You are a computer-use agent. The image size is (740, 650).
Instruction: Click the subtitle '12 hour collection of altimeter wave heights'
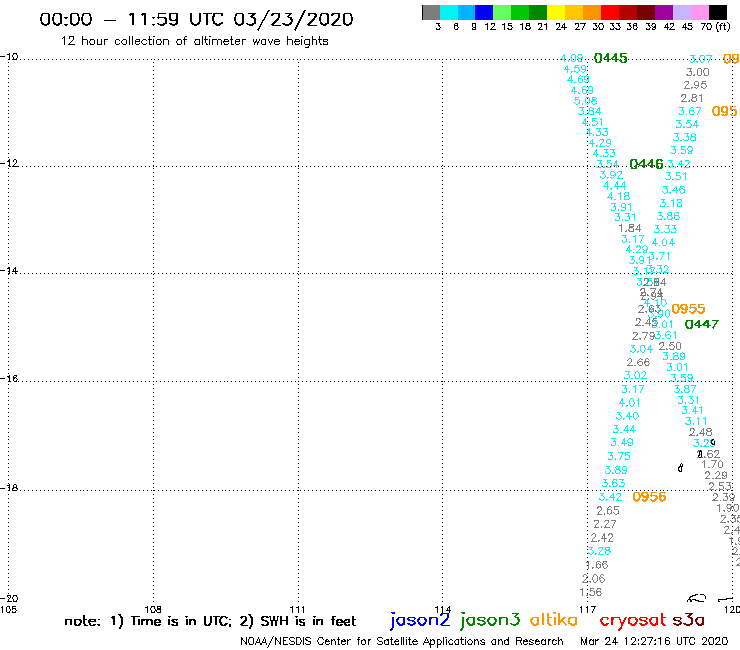click(194, 41)
